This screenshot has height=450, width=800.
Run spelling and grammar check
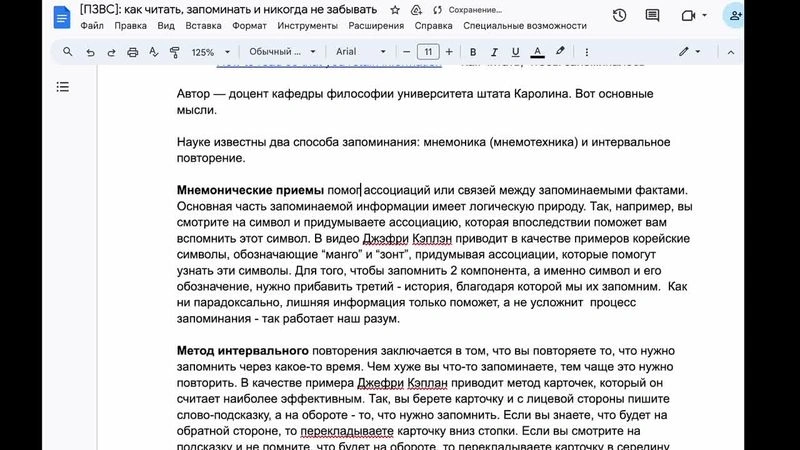point(154,52)
